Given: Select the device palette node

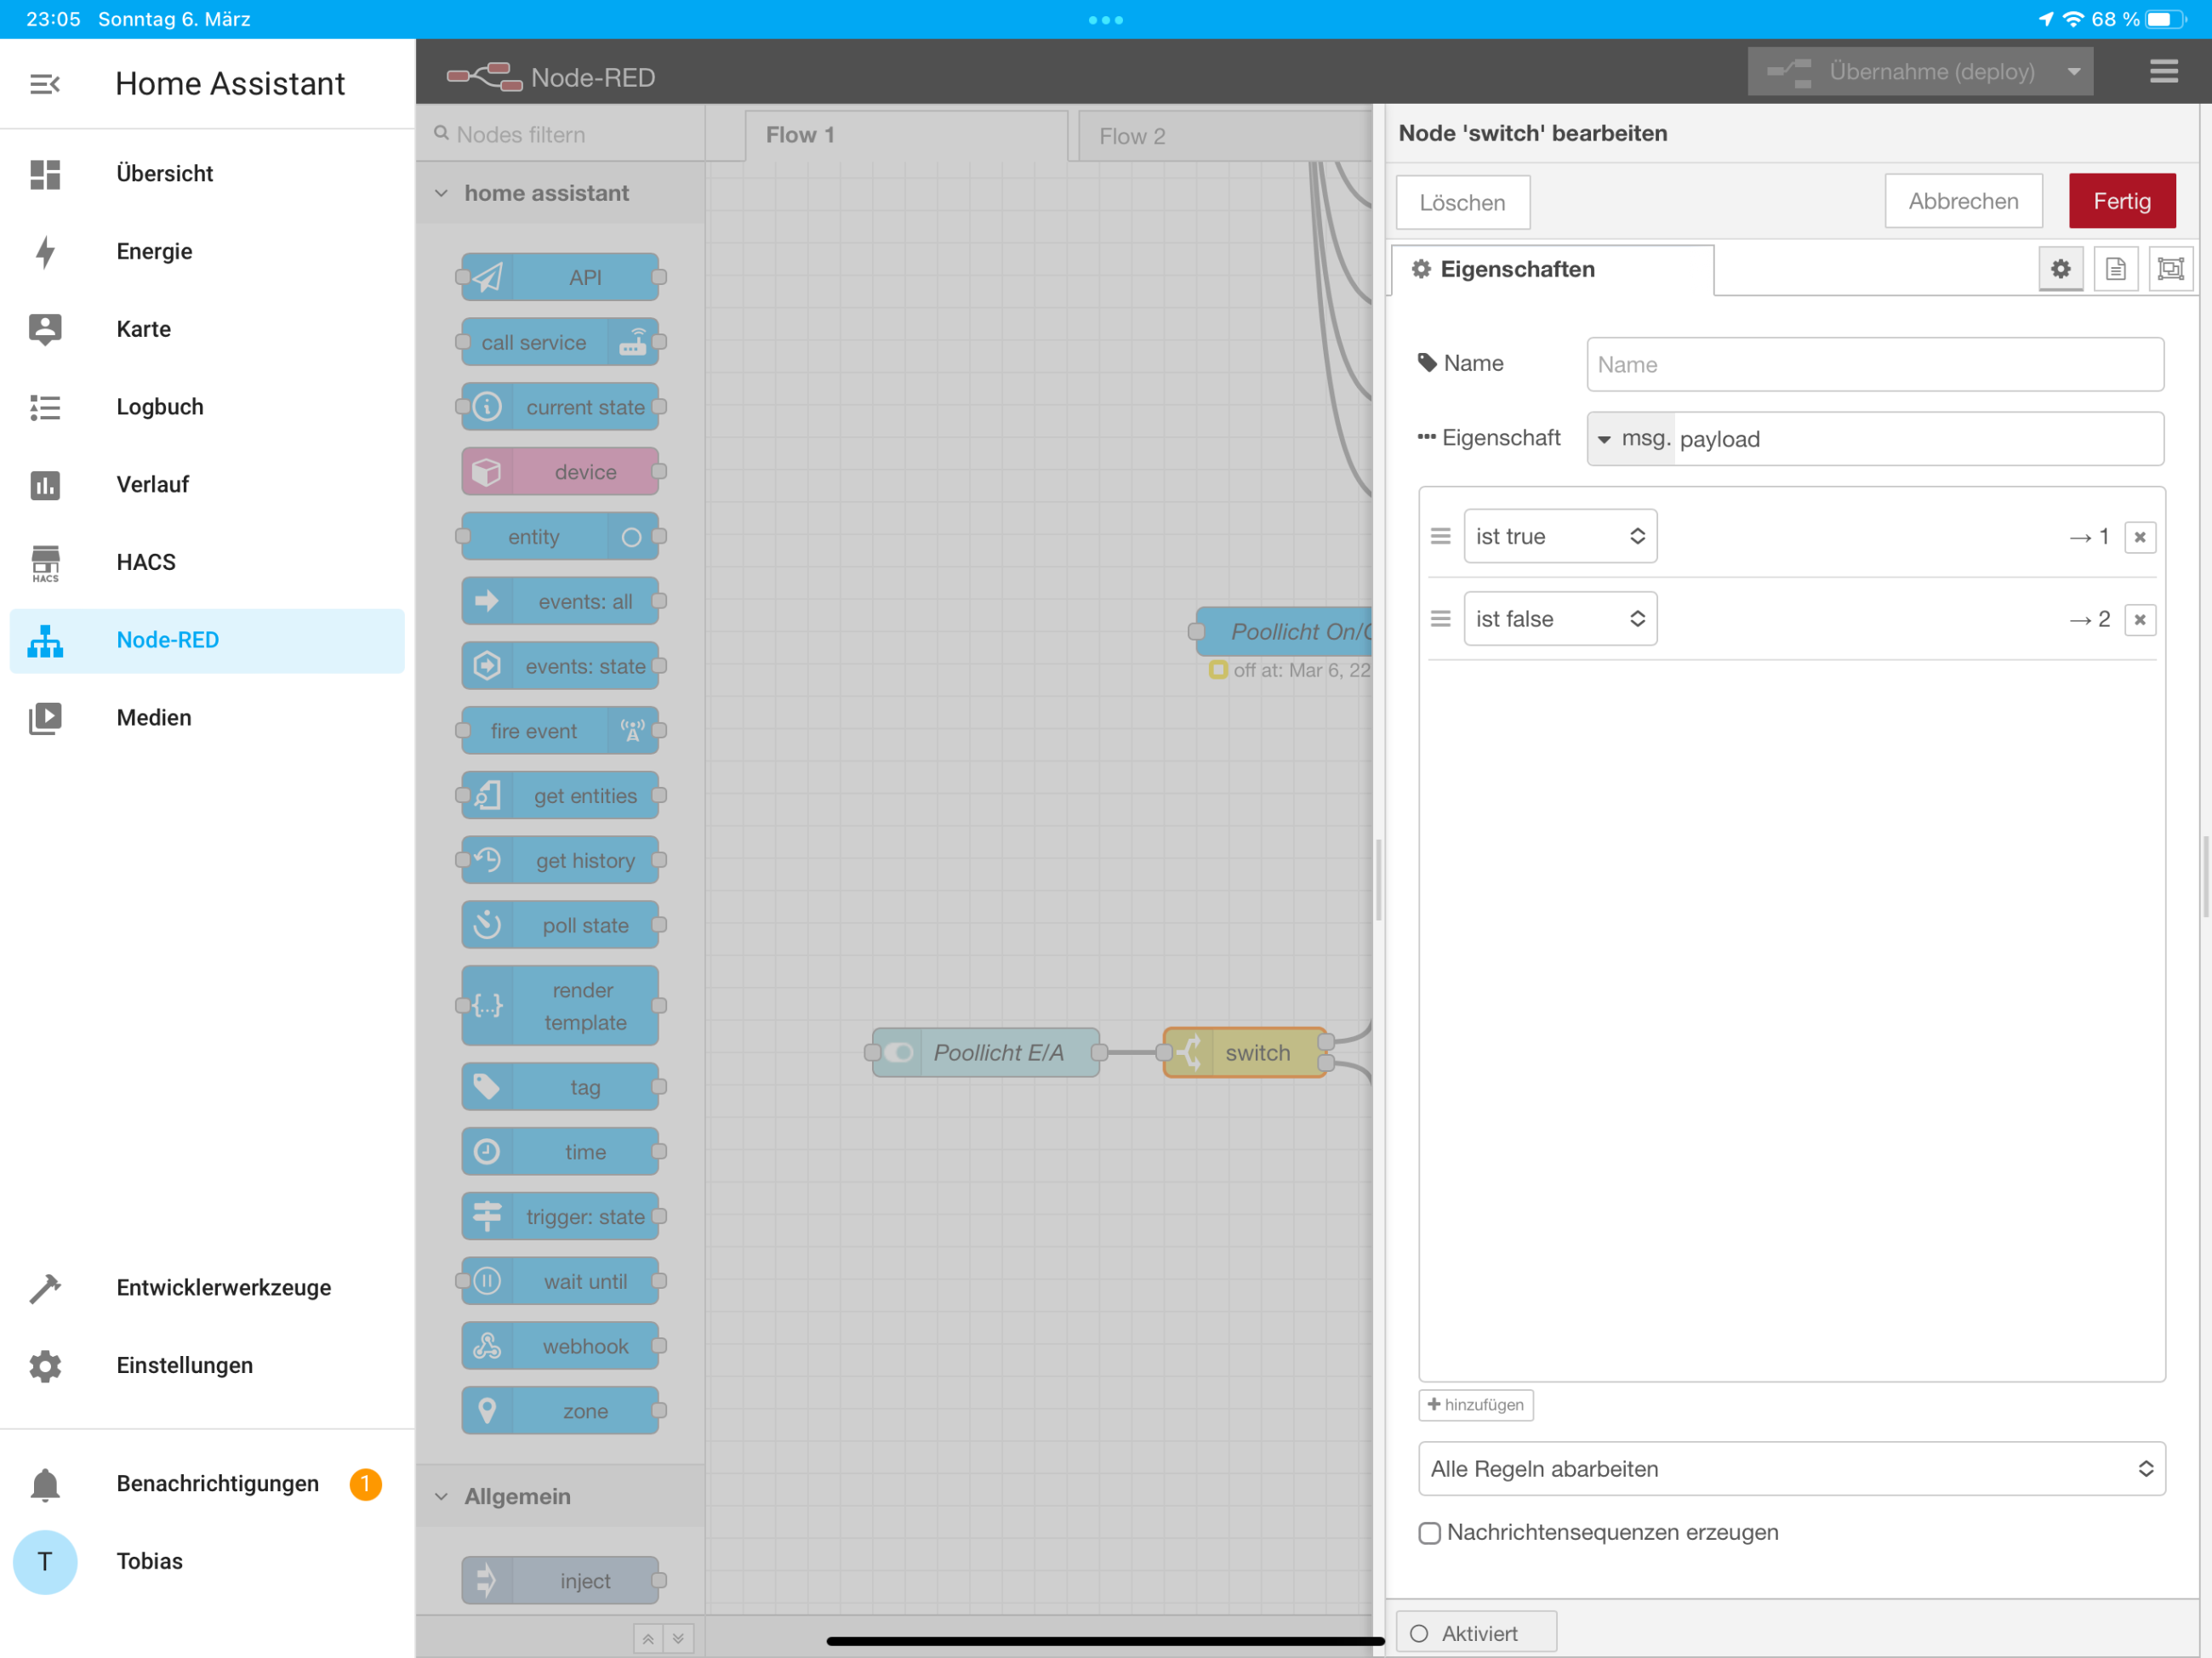Looking at the screenshot, I should (x=560, y=473).
